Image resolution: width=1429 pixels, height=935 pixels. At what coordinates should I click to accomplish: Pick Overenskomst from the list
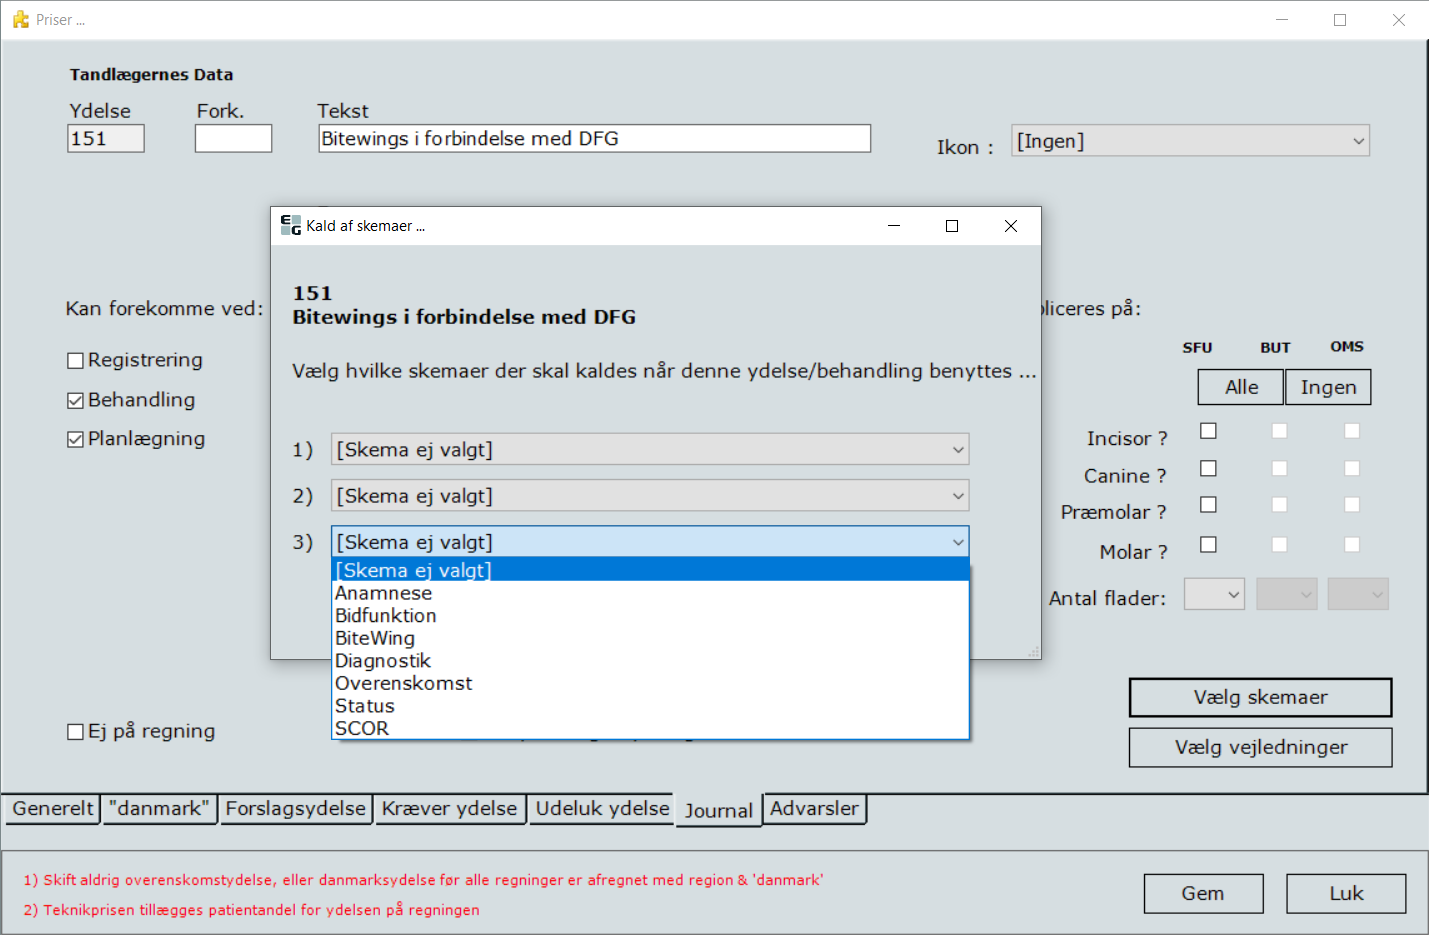point(650,683)
